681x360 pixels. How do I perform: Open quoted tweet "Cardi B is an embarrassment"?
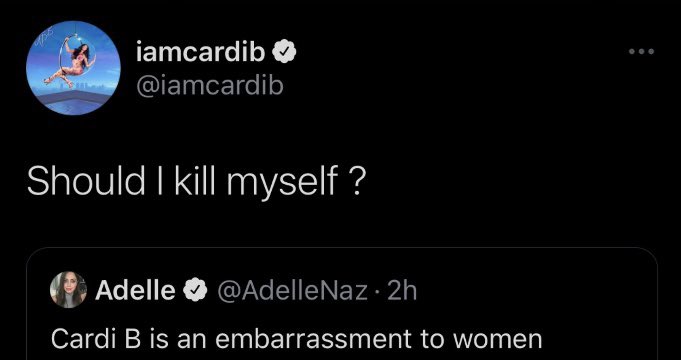click(x=342, y=304)
